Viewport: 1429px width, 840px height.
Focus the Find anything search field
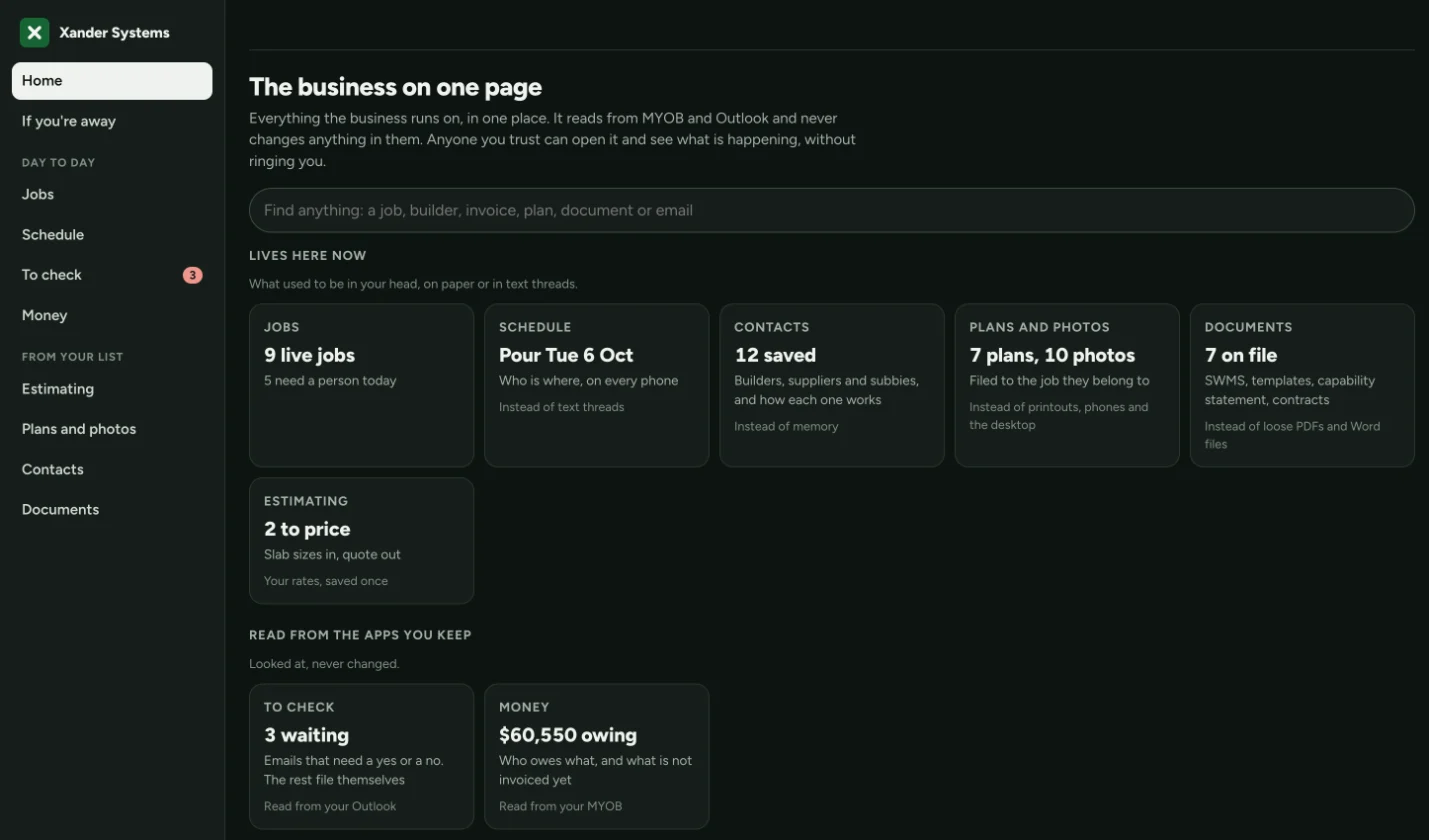(x=832, y=210)
